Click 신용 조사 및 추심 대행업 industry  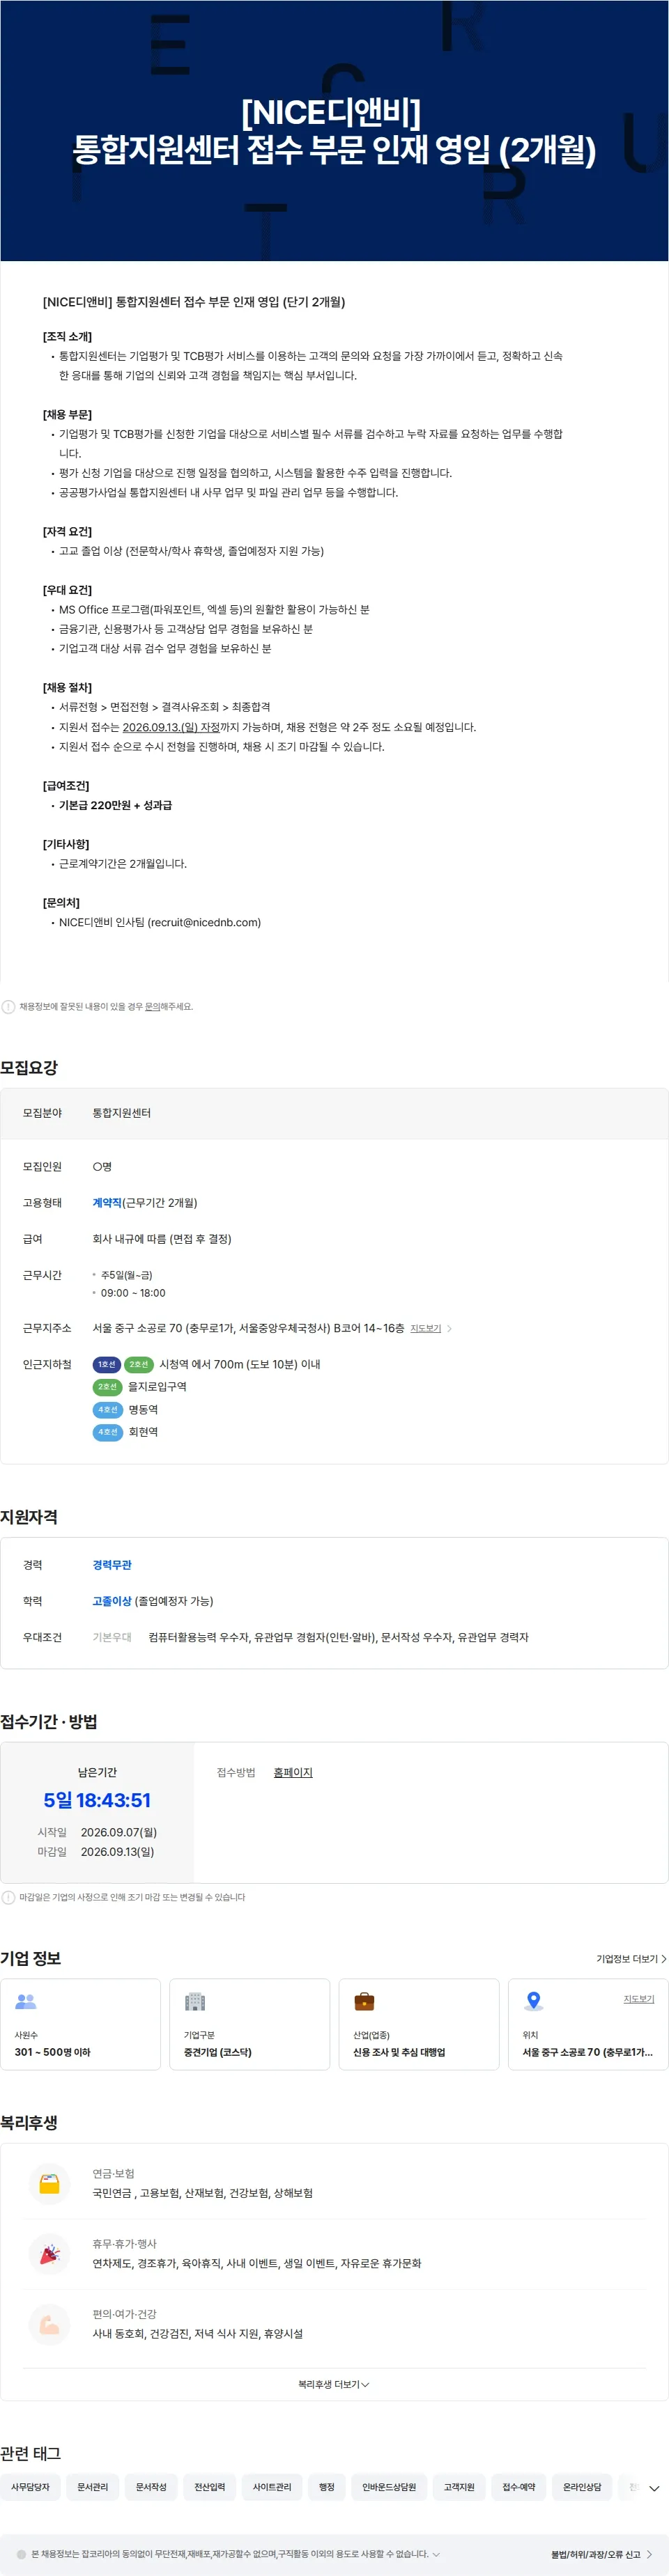click(x=399, y=2052)
